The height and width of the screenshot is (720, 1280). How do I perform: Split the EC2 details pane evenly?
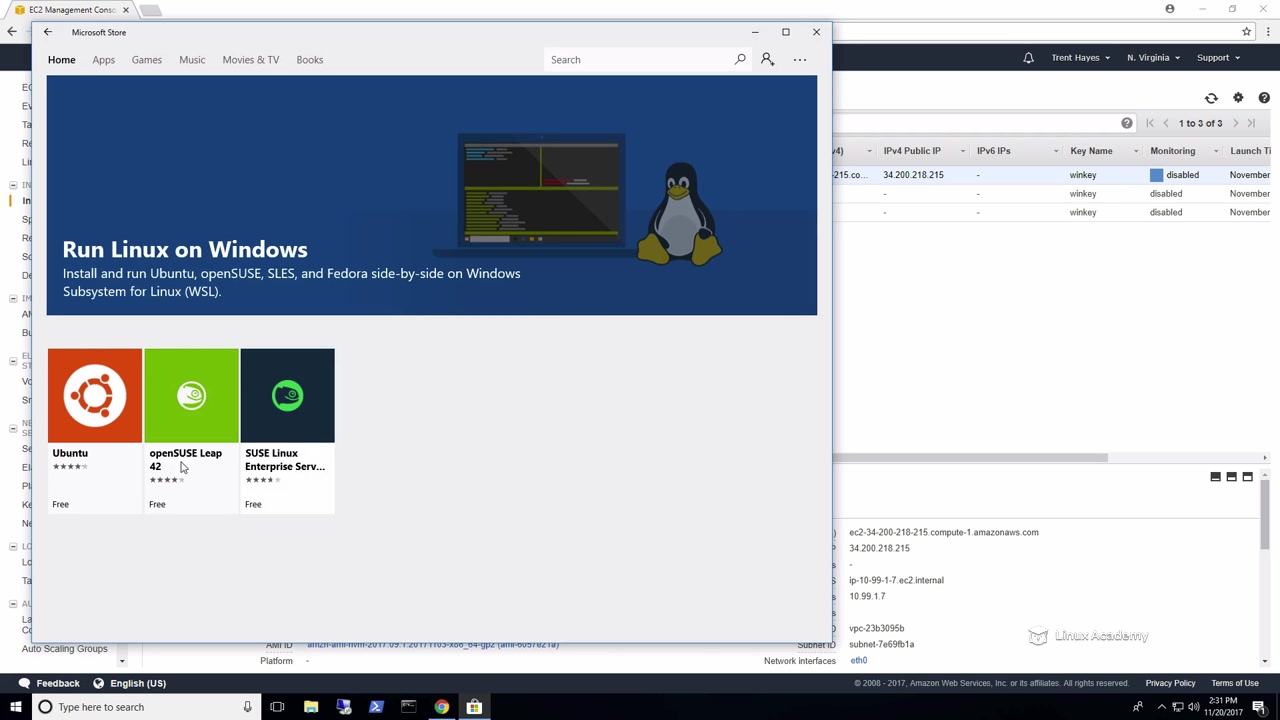pos(1232,477)
